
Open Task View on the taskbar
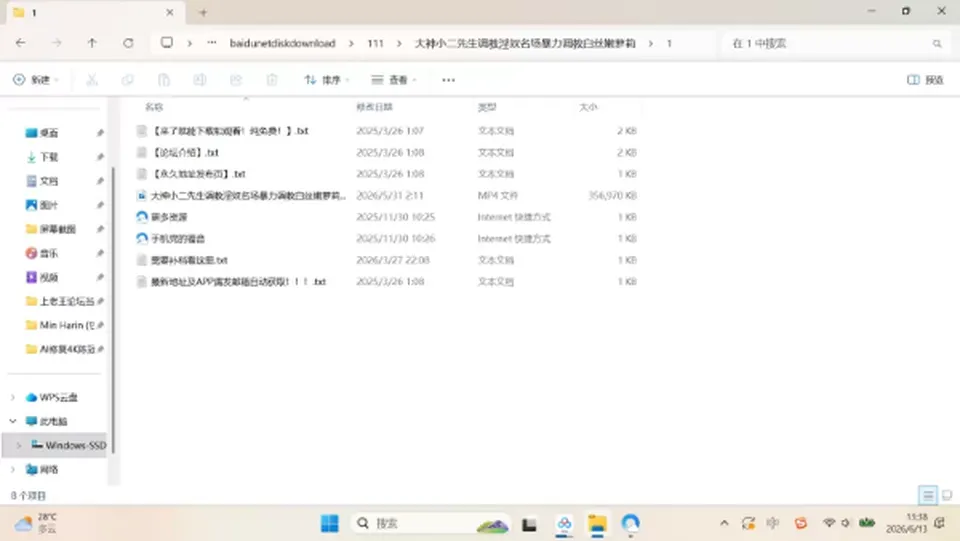[x=529, y=524]
